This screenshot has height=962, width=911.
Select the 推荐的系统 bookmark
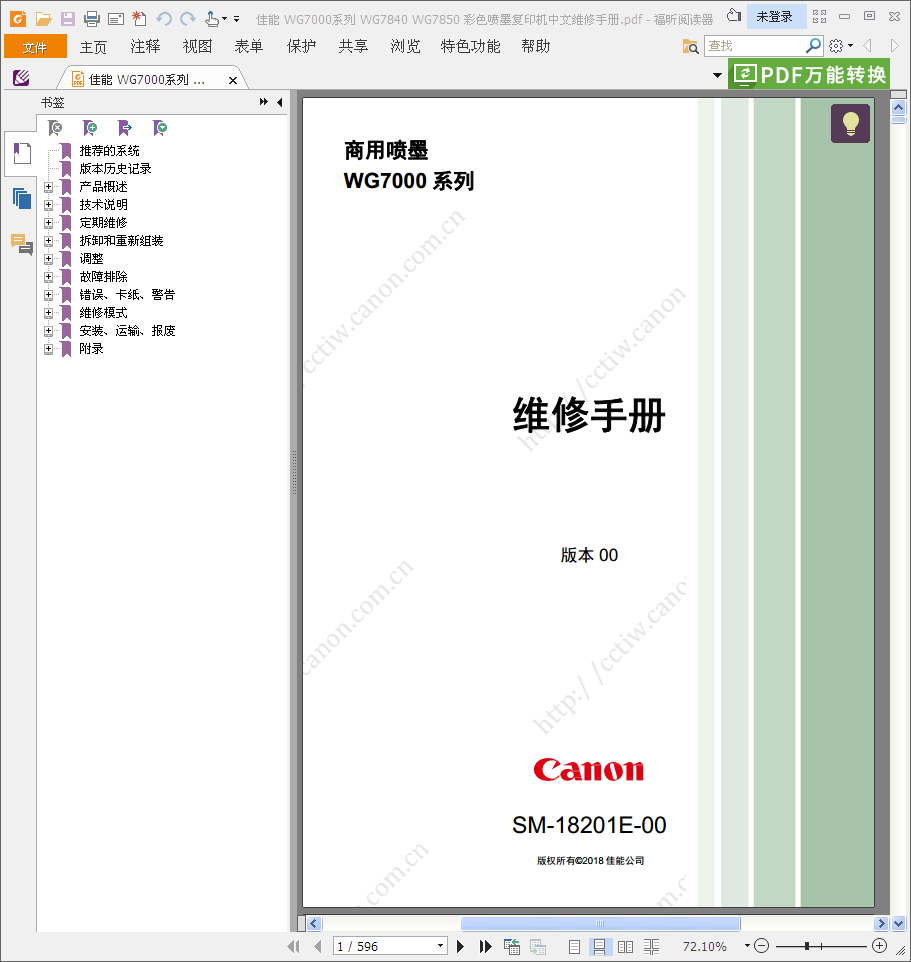109,151
